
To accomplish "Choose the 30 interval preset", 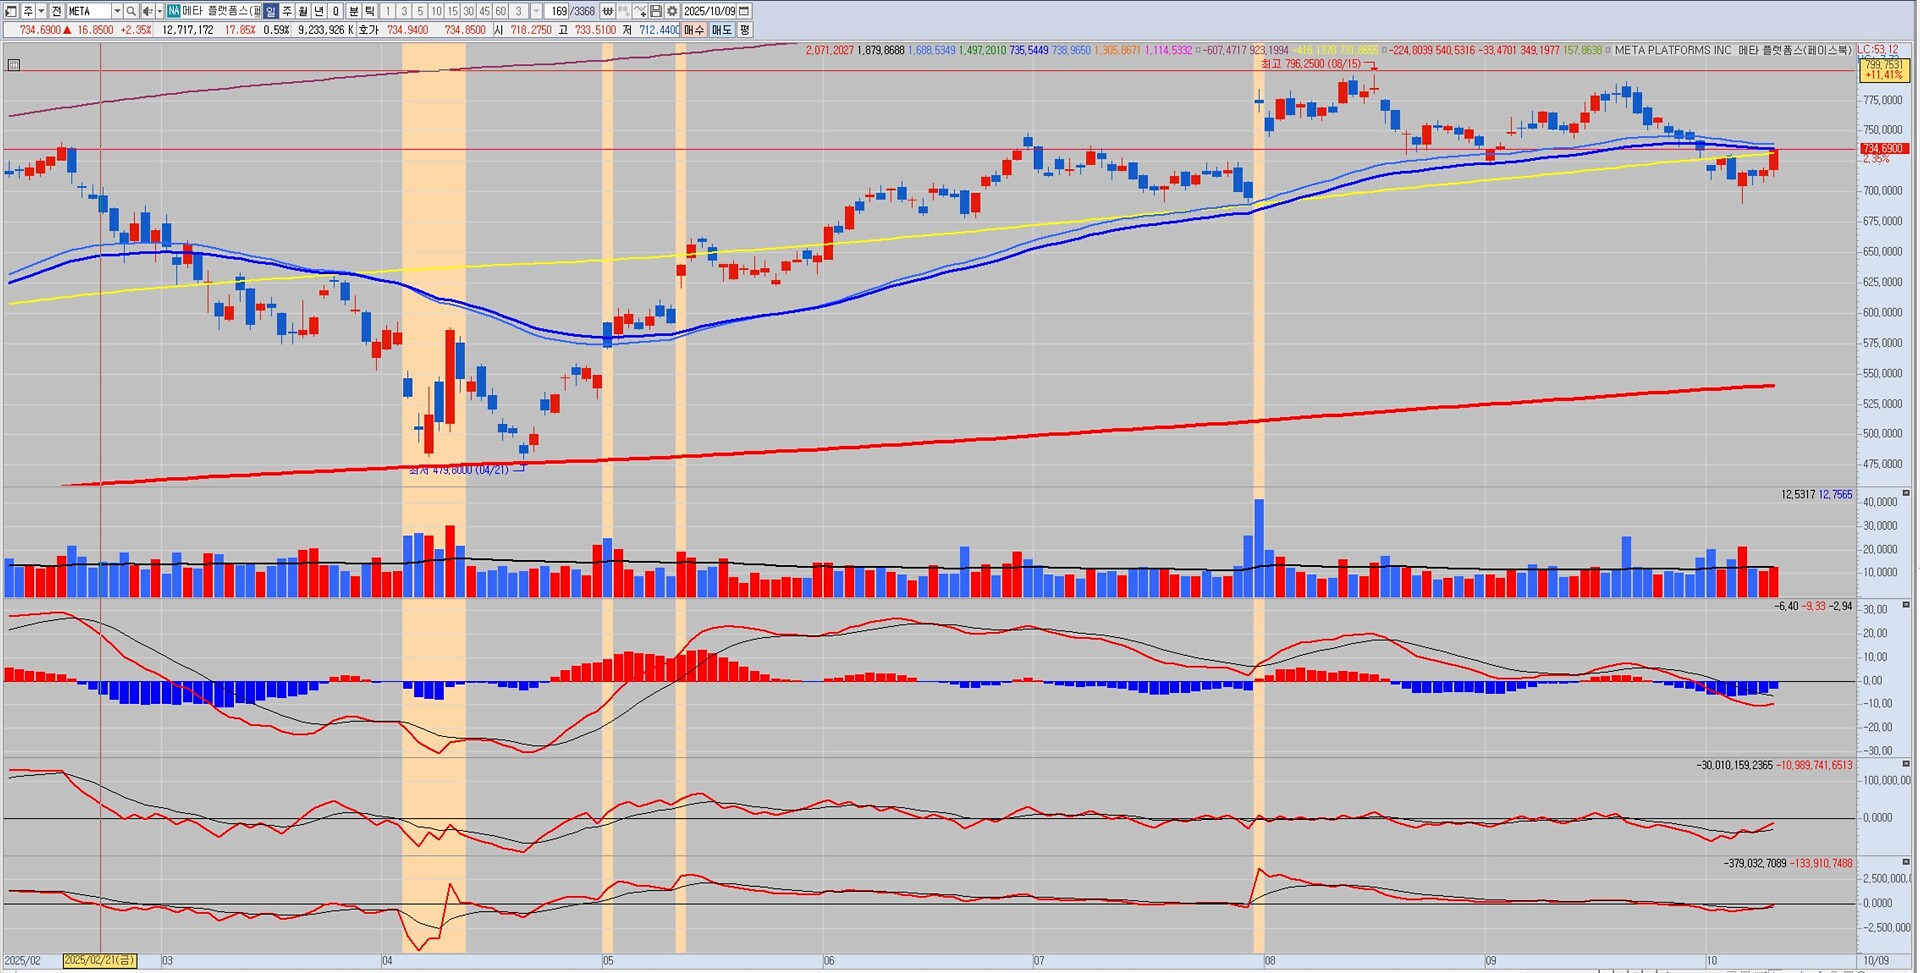I will 468,11.
